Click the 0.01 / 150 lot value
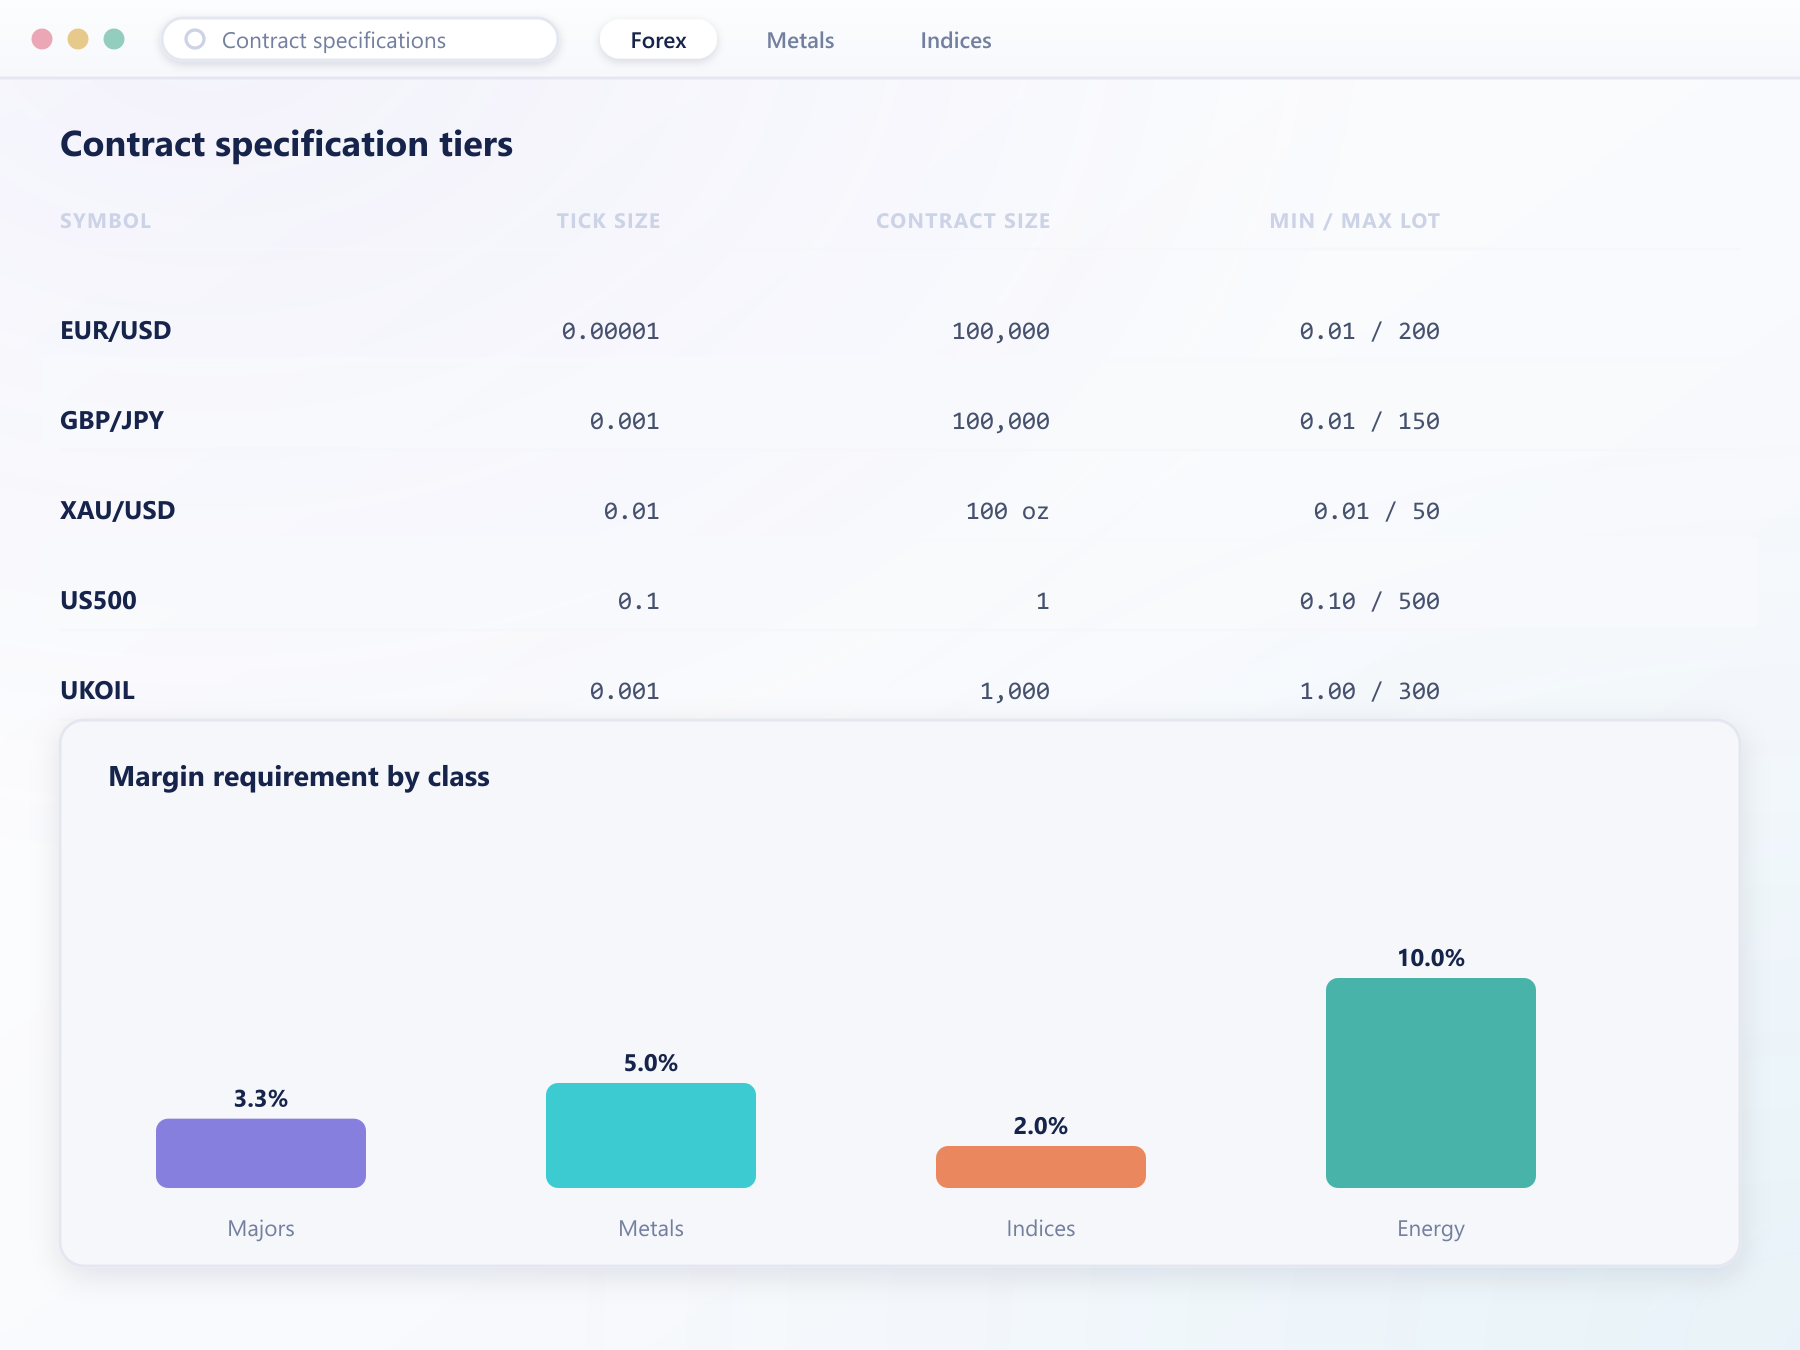 (x=1369, y=421)
